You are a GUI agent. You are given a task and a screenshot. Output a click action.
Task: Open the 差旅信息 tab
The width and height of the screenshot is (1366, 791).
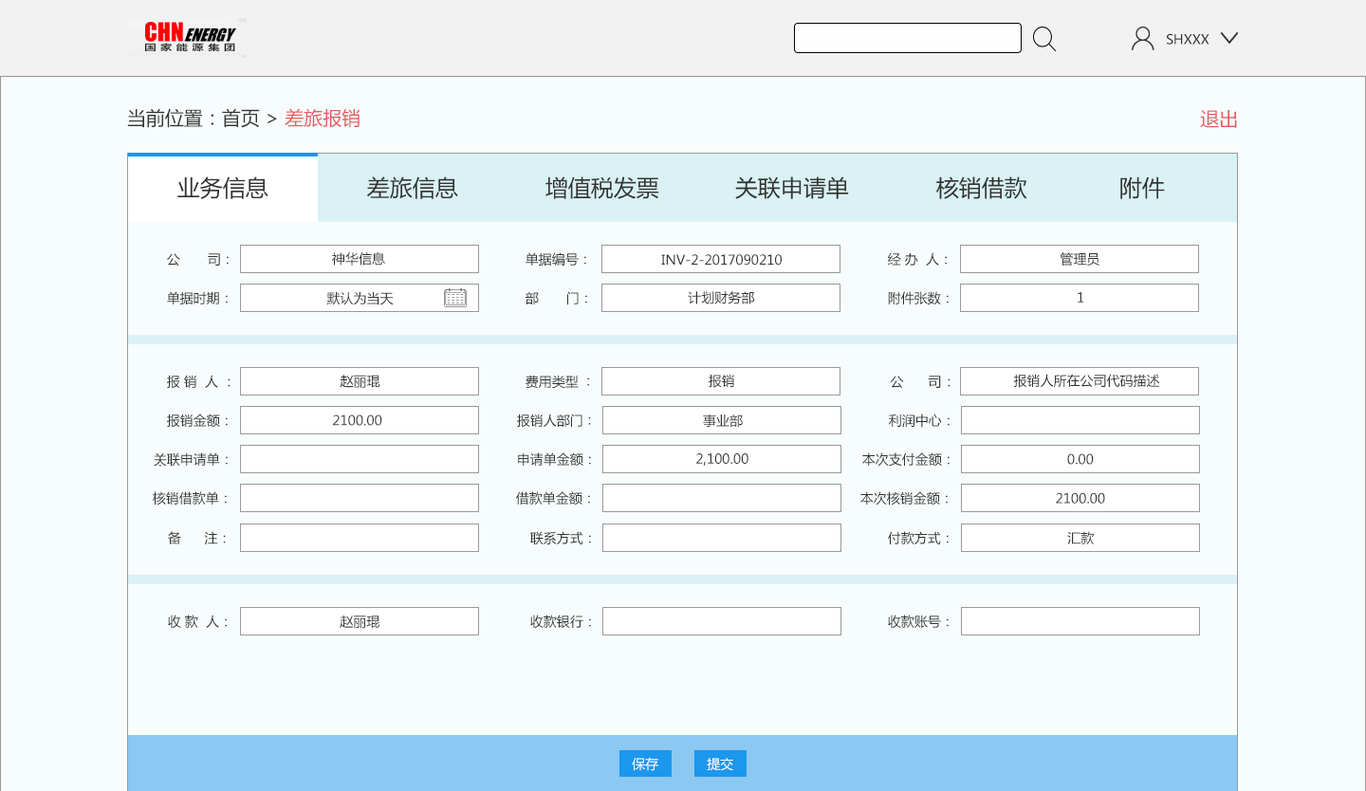pyautogui.click(x=412, y=188)
